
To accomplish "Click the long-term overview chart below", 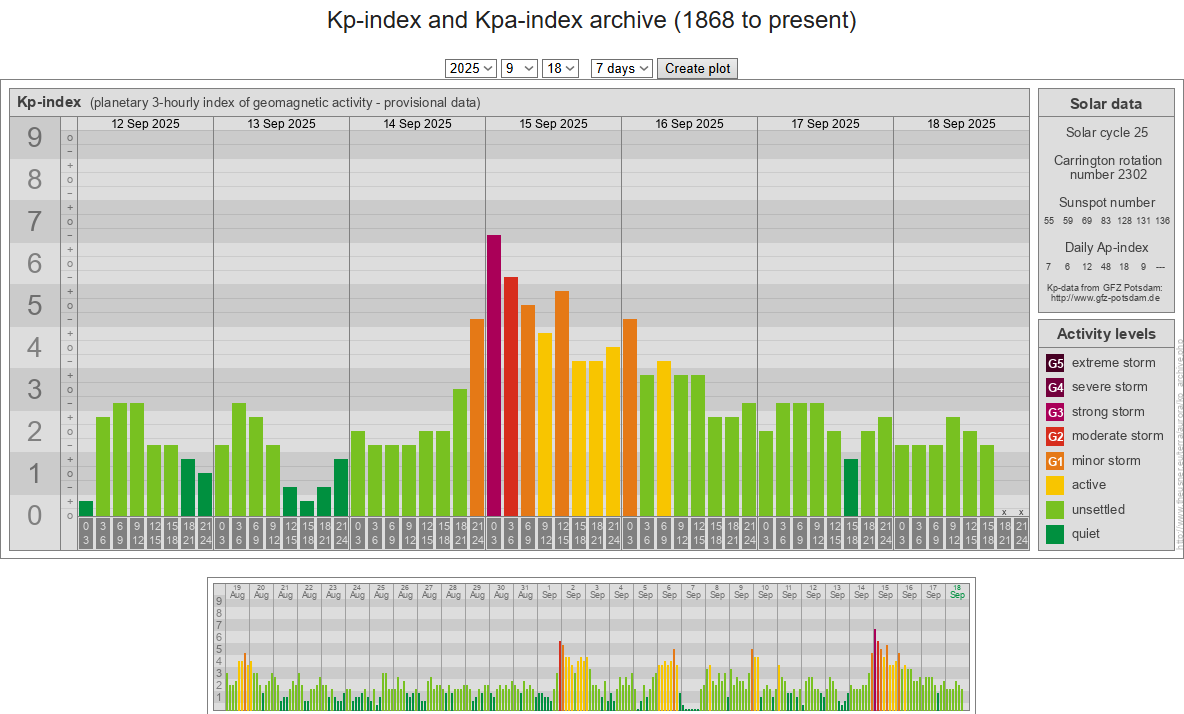I will (591, 645).
